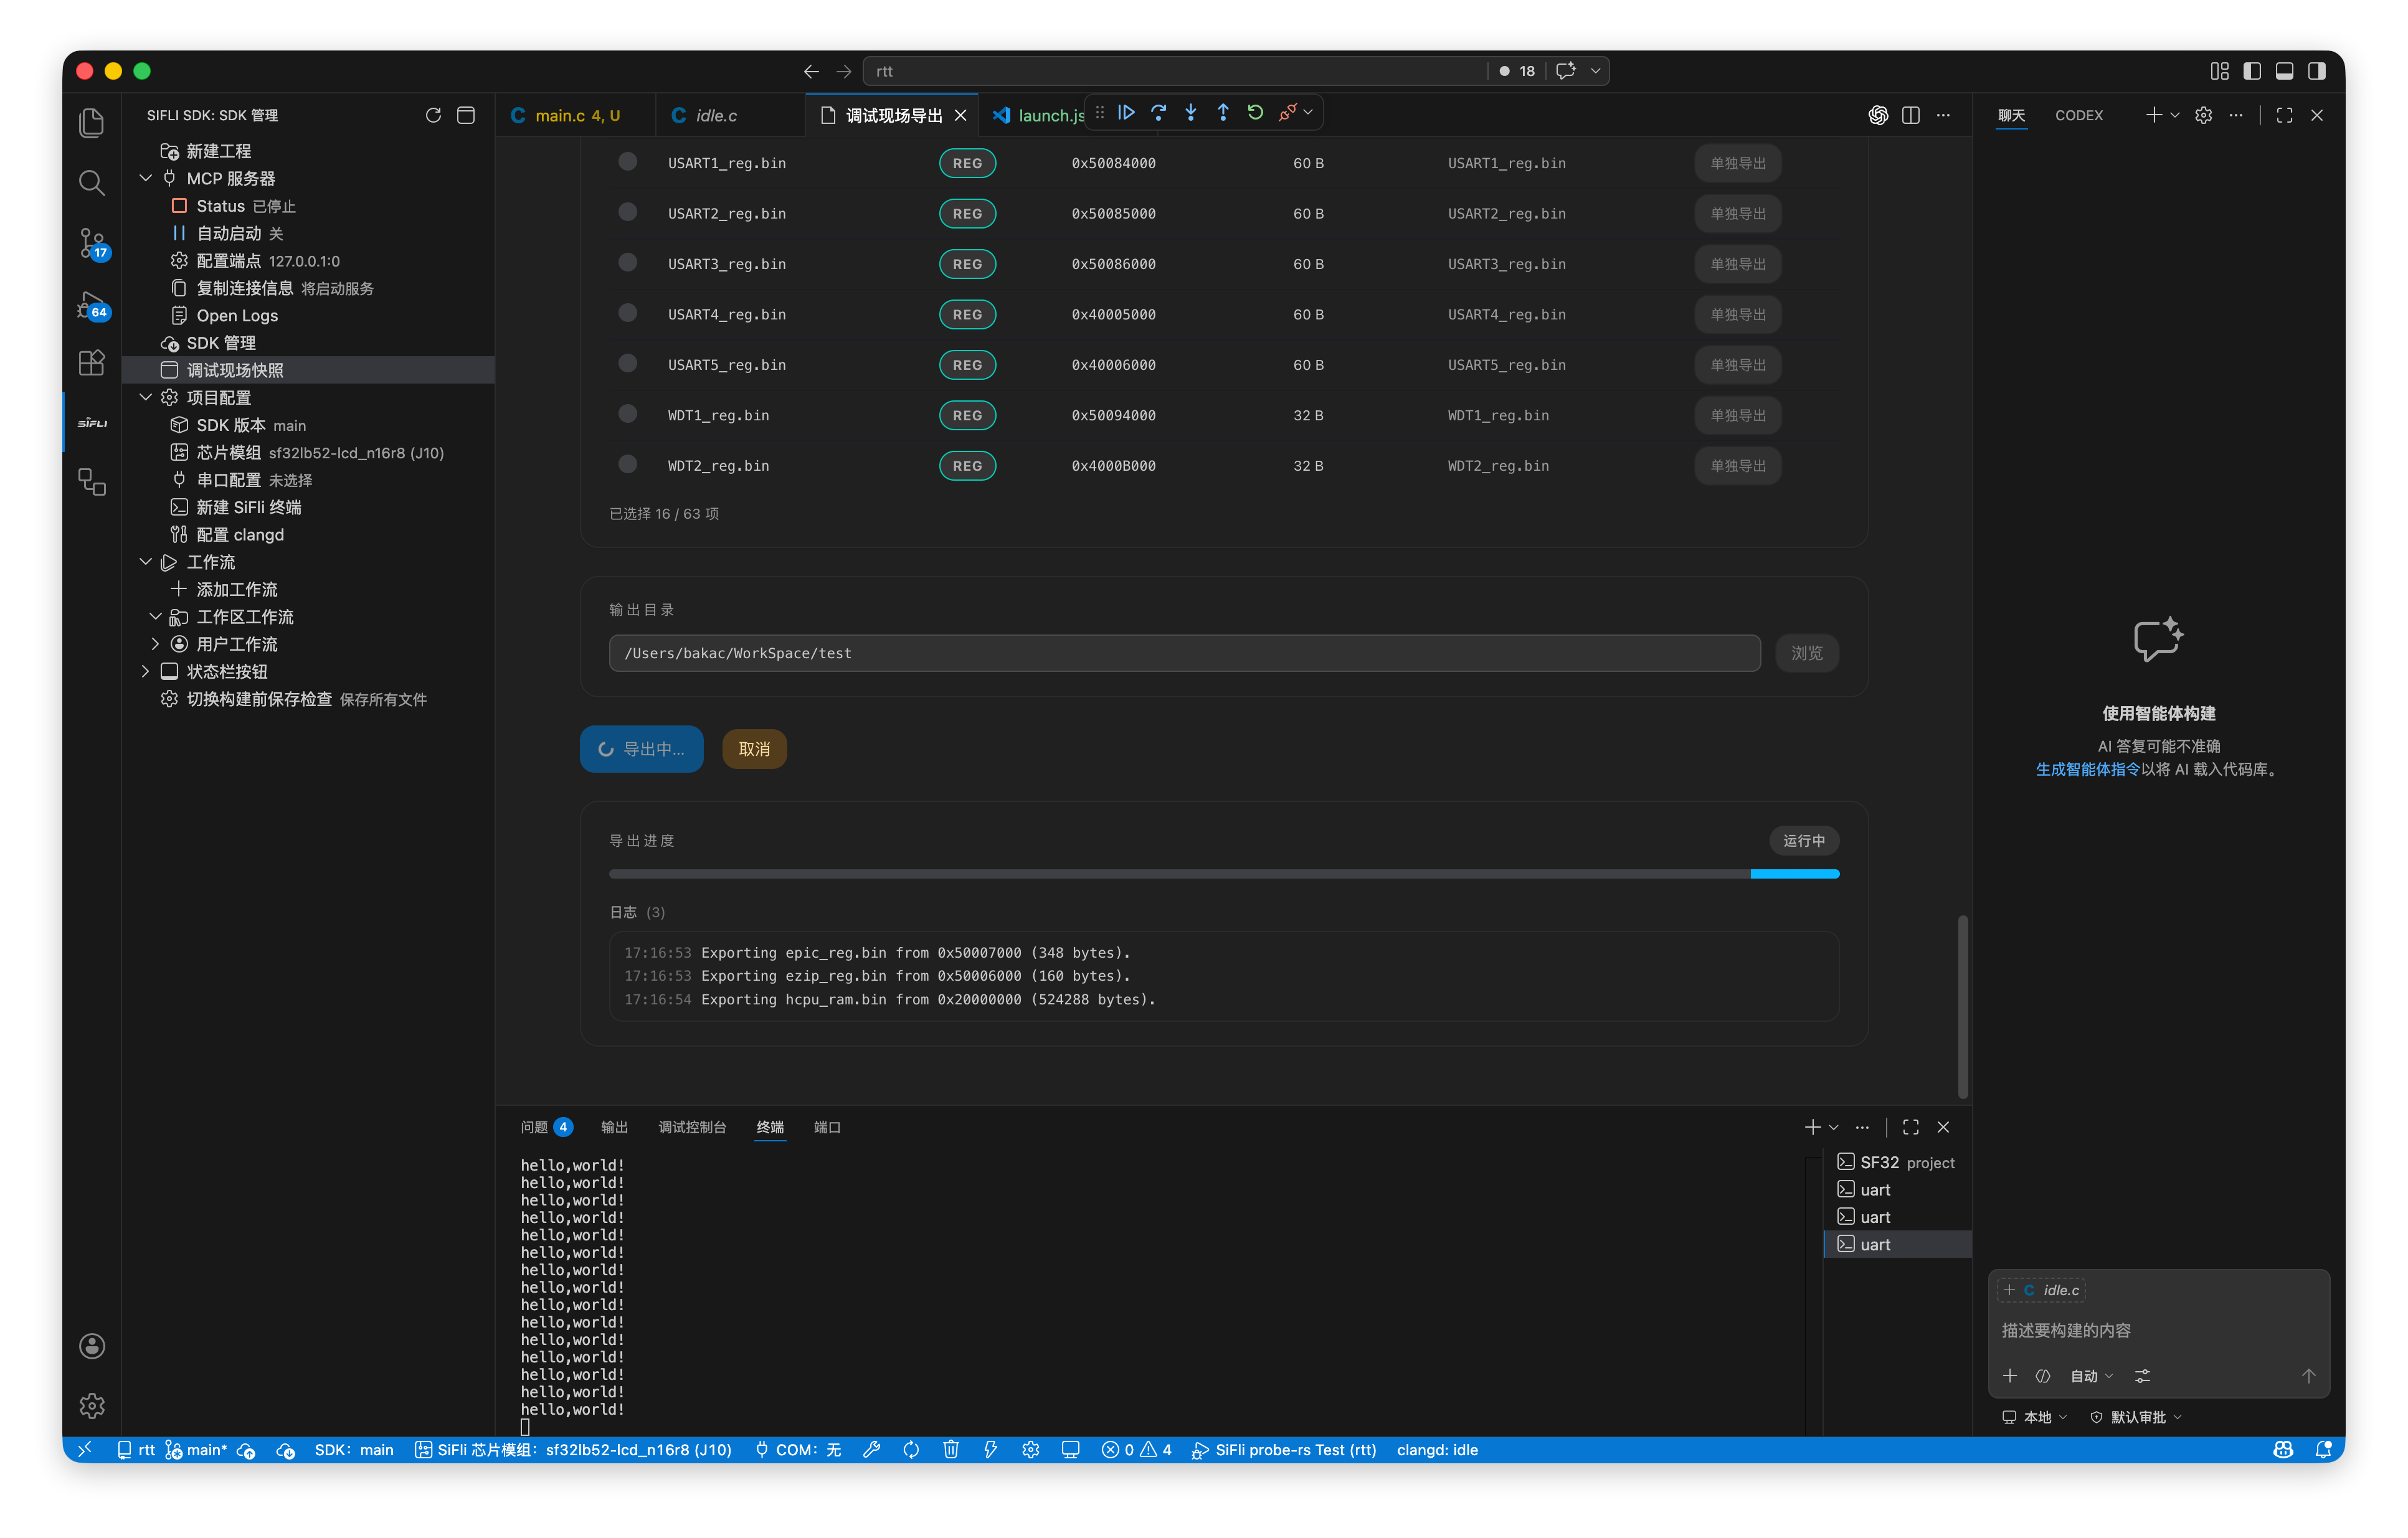
Task: Click the debug Continue icon
Action: pyautogui.click(x=1126, y=113)
